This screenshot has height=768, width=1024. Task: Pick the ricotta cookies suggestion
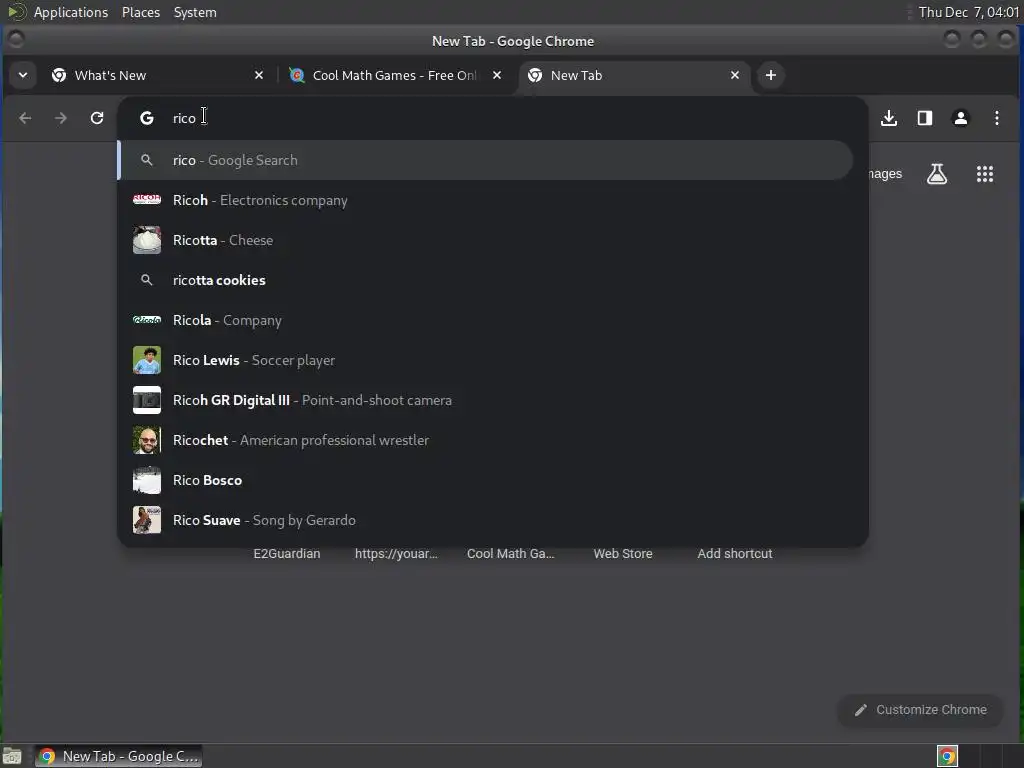(x=485, y=280)
